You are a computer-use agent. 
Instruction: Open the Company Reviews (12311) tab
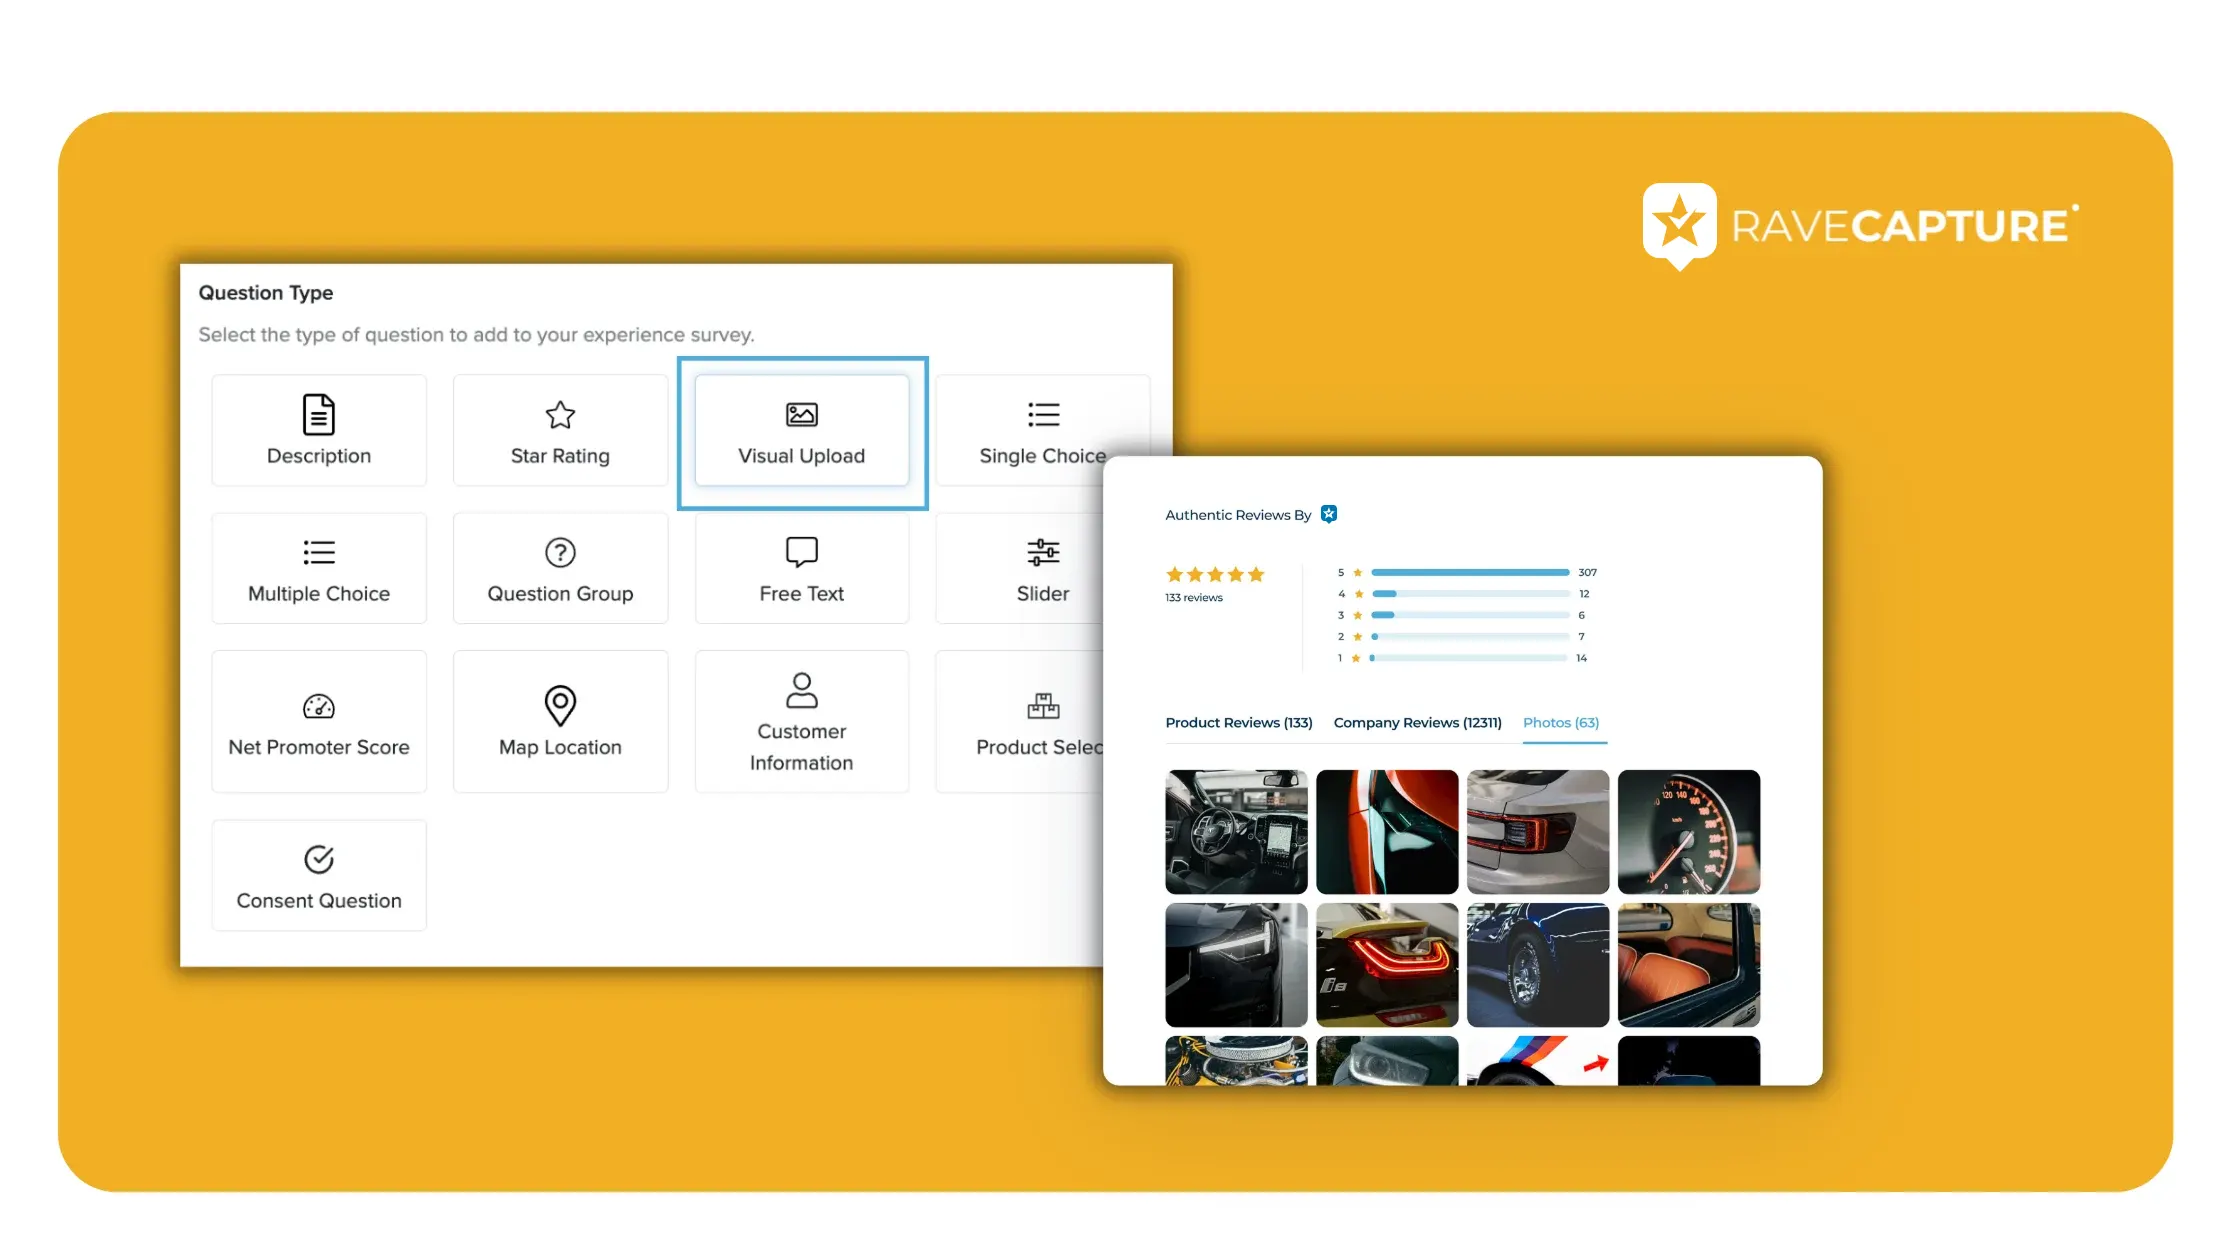(1417, 723)
